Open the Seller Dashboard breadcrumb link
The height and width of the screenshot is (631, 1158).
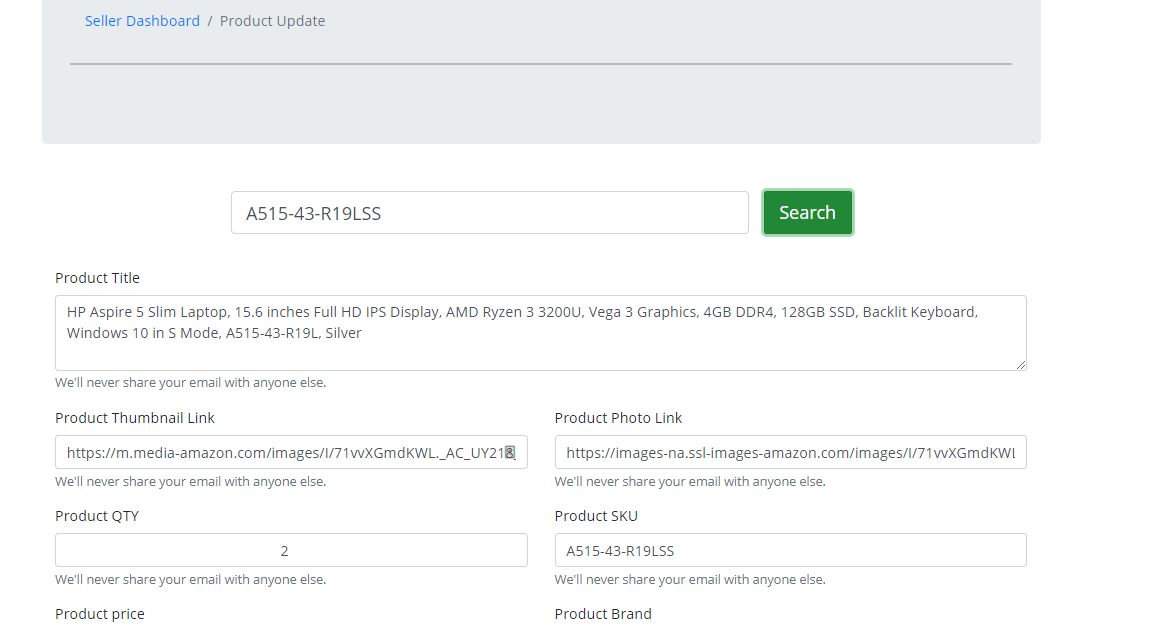coord(142,21)
